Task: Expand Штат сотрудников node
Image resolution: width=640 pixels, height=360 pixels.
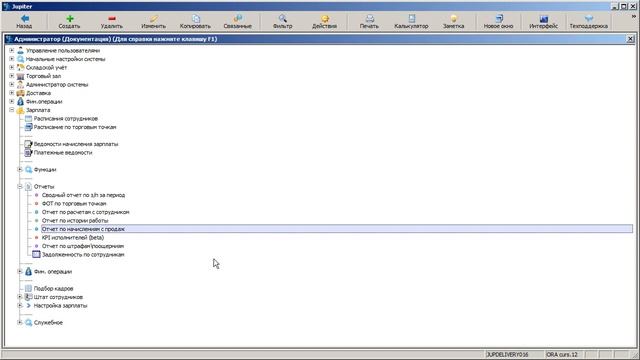Action: (x=20, y=297)
